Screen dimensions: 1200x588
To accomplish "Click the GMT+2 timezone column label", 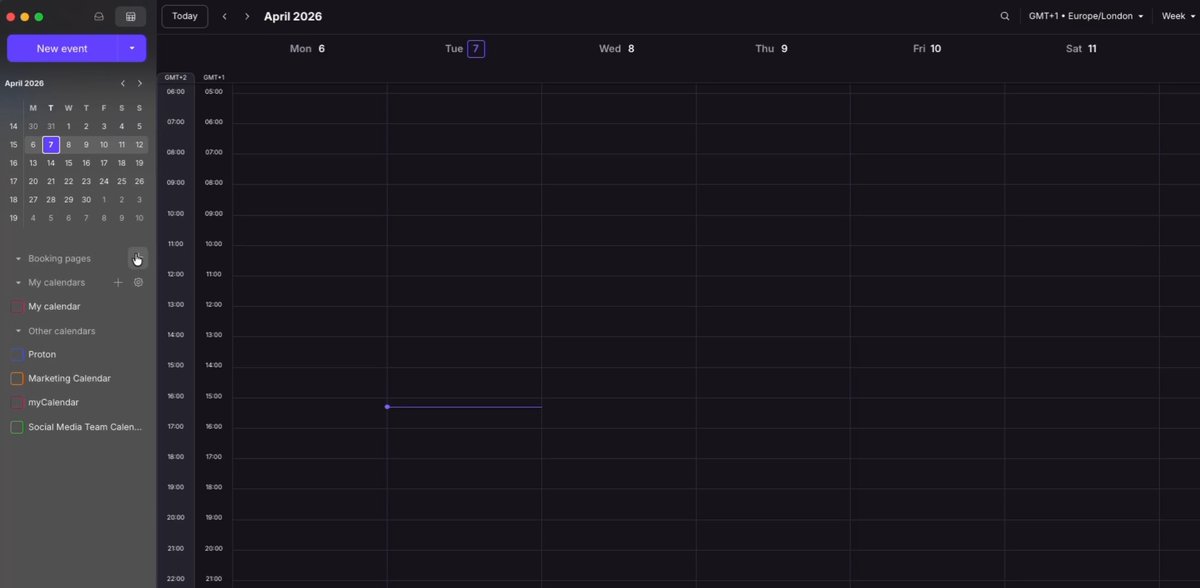I will click(175, 77).
